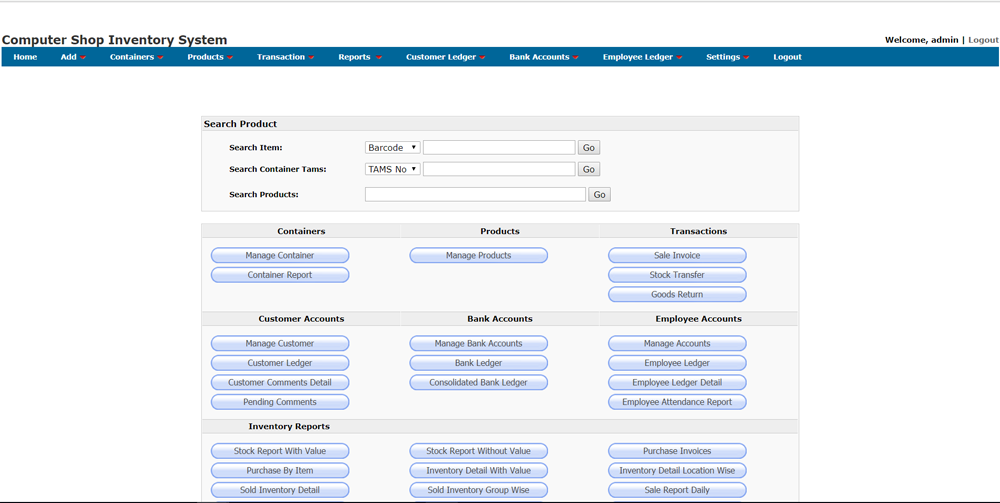Viewport: 1000px width, 503px height.
Task: Select Stock Transfer button
Action: pyautogui.click(x=677, y=275)
